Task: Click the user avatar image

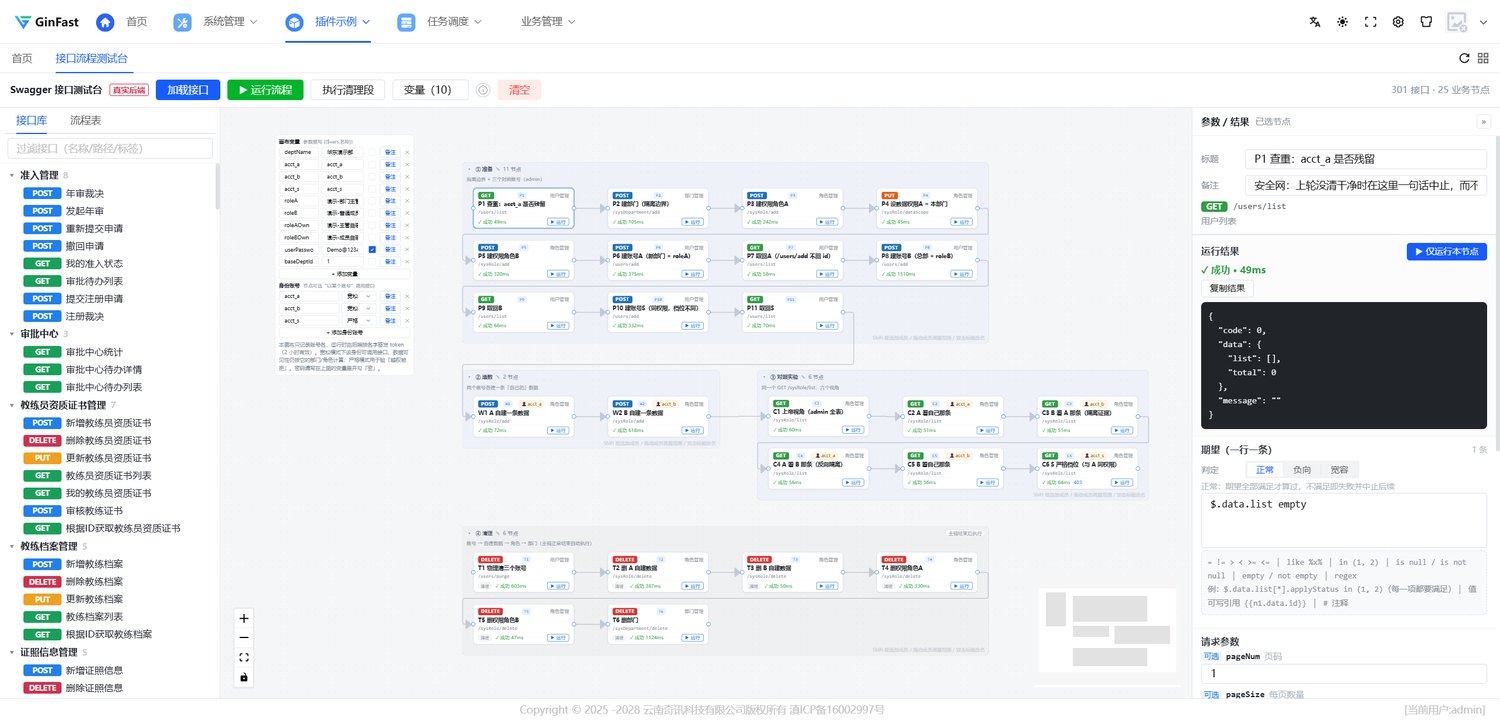Action: click(x=1456, y=22)
